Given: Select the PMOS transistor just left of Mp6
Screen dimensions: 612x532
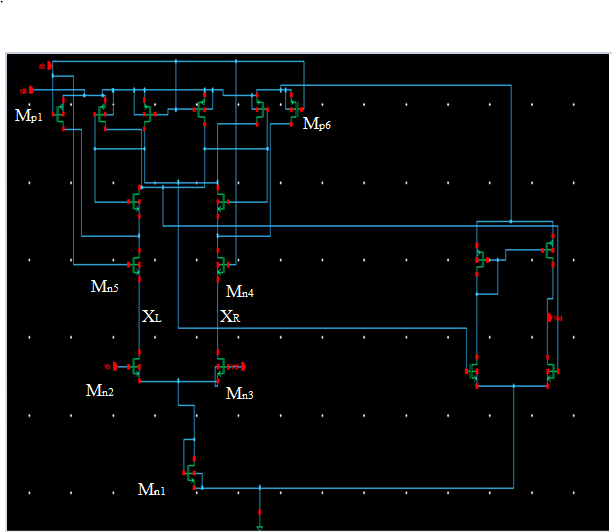Looking at the screenshot, I should [x=261, y=110].
